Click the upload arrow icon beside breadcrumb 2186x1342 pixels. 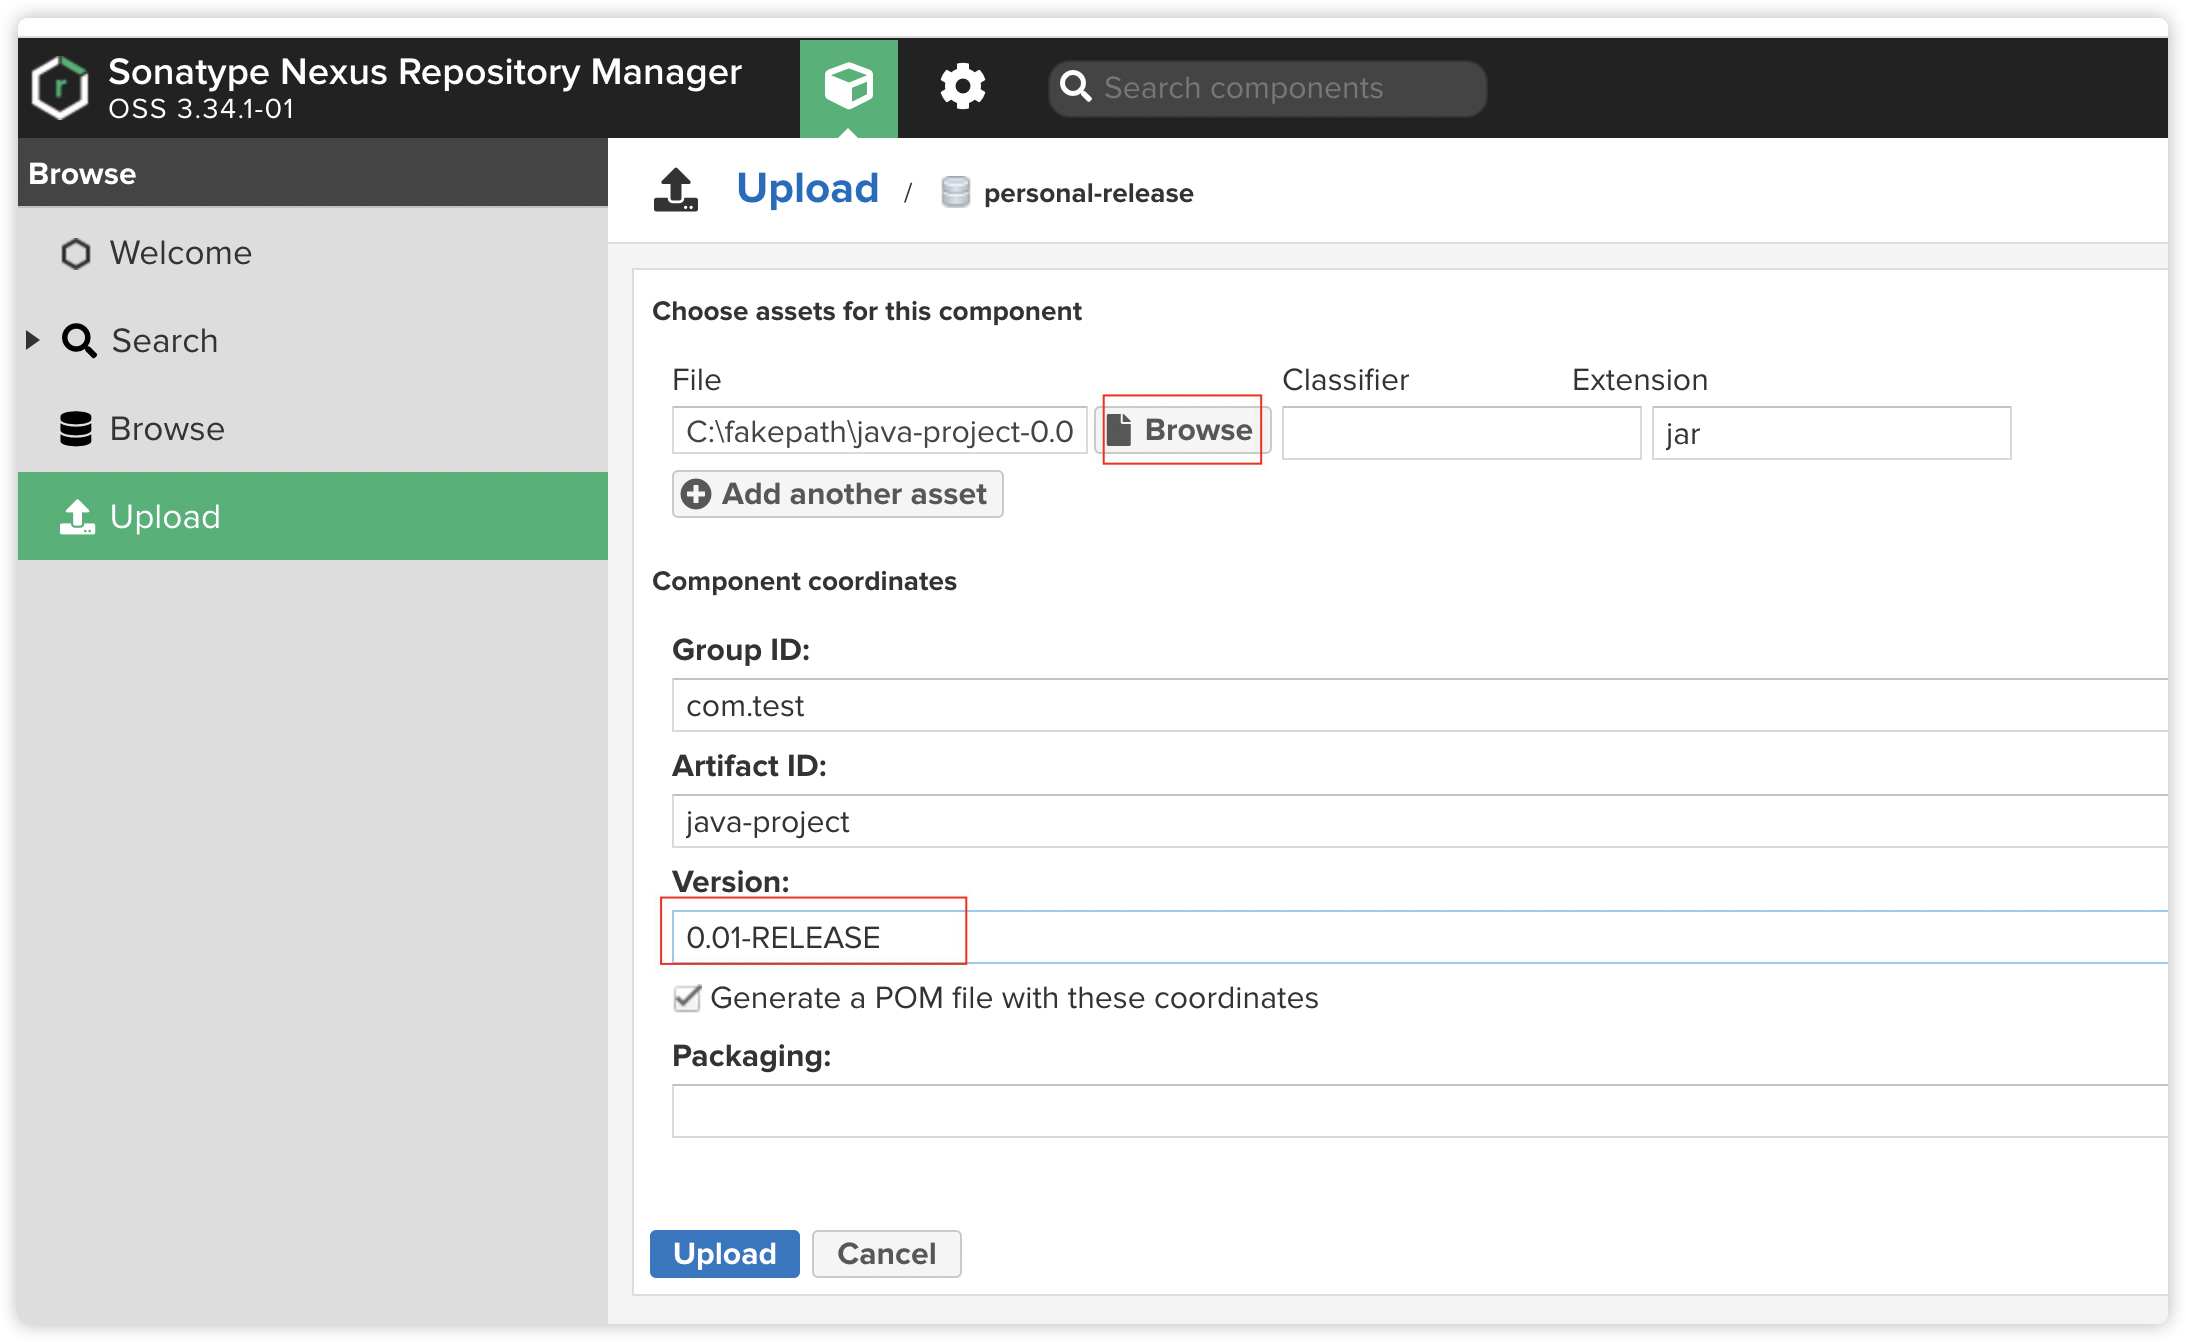(676, 190)
